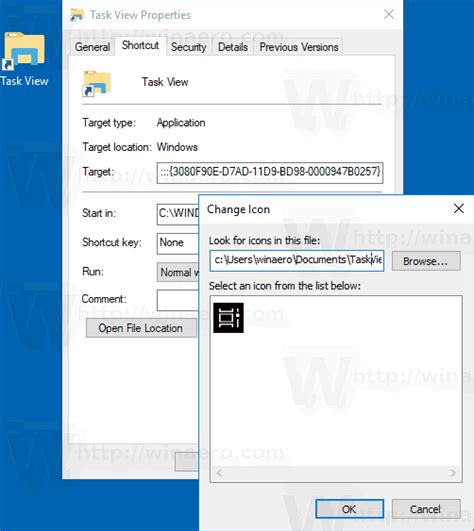474x531 pixels.
Task: Open the Security tab
Action: coord(189,47)
